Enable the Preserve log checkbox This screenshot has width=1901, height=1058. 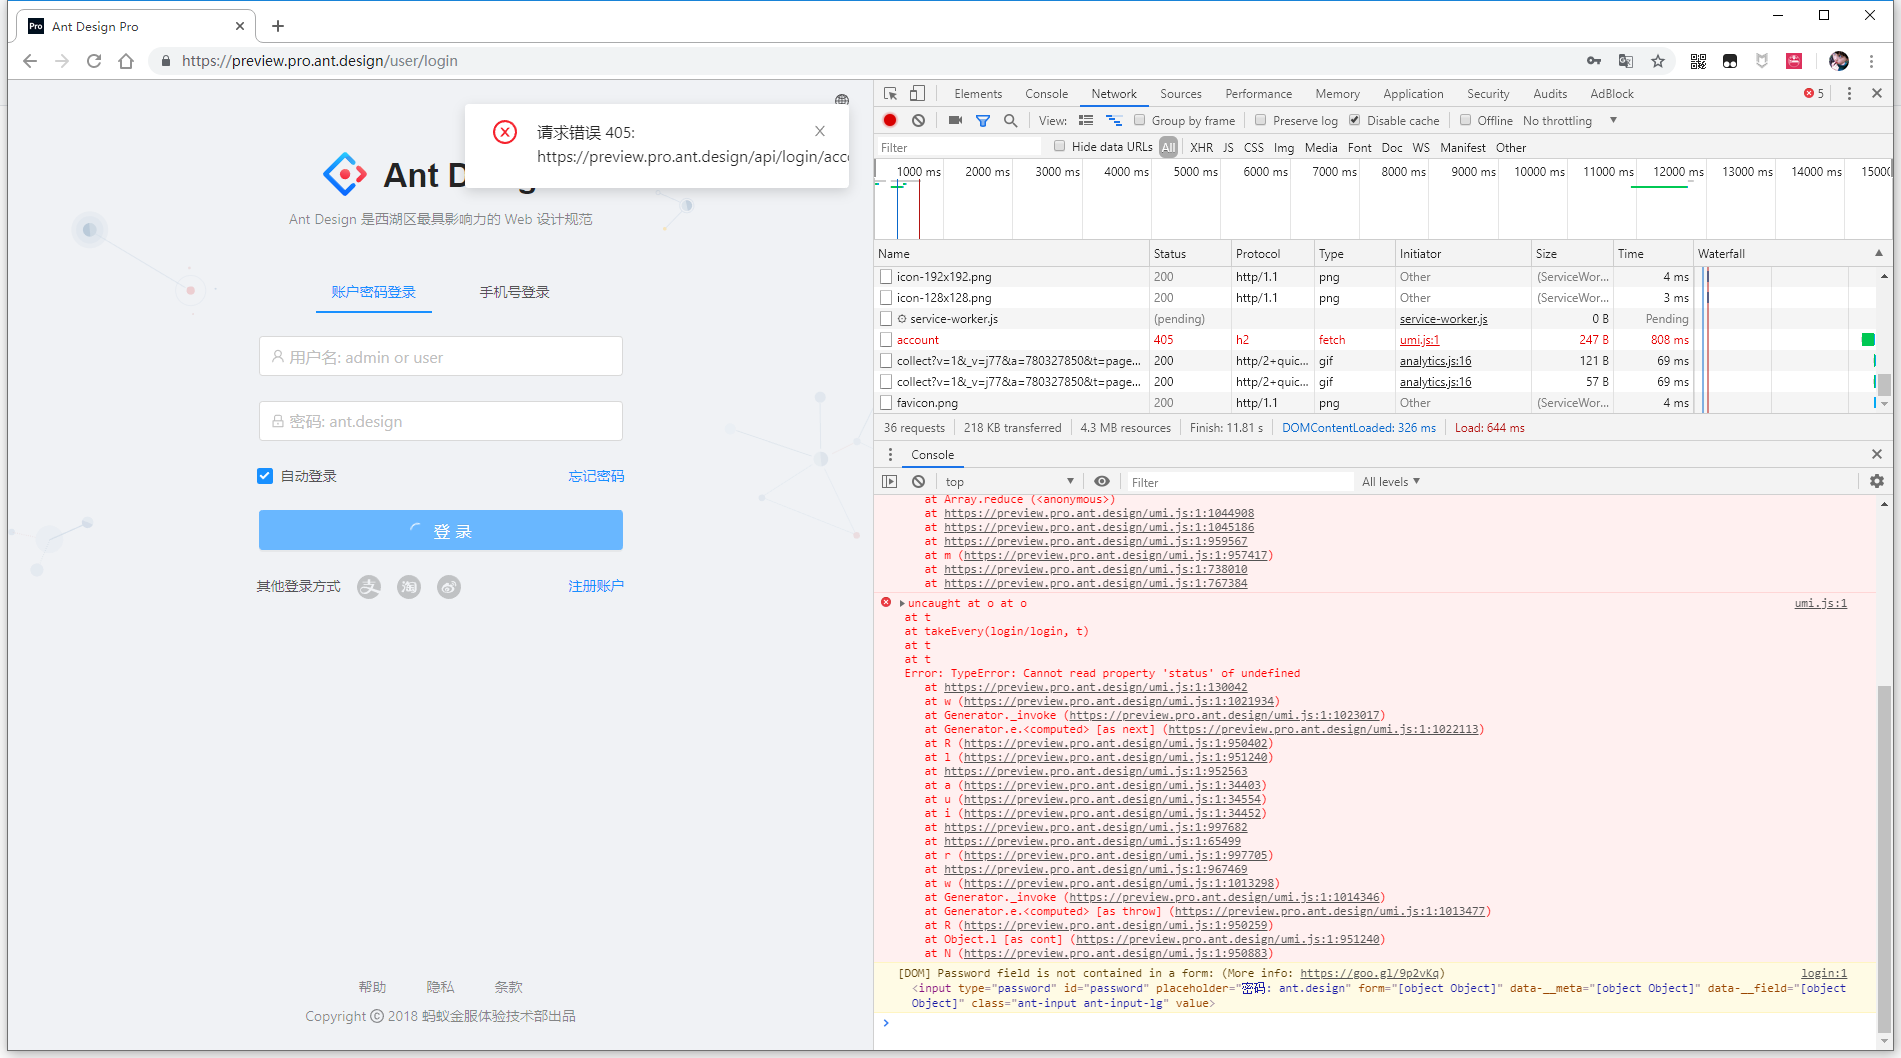(x=1260, y=120)
